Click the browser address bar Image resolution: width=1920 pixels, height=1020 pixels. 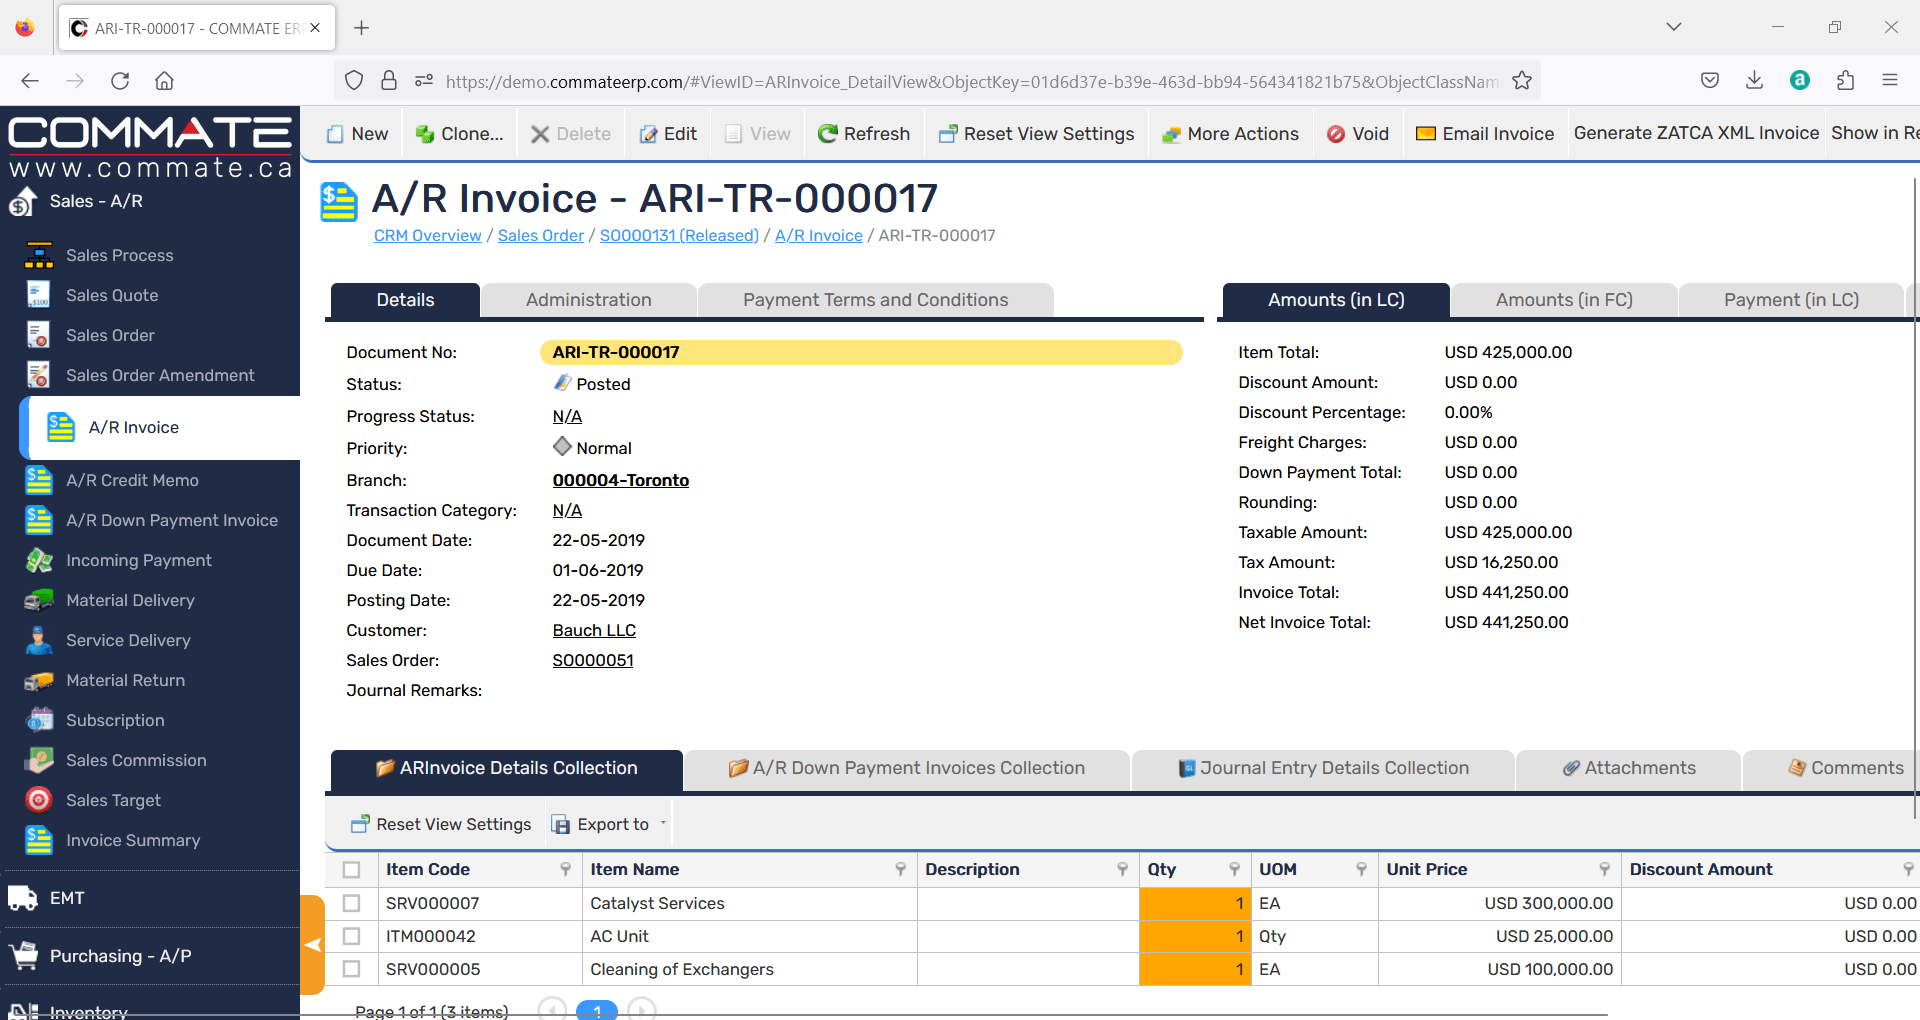click(x=970, y=81)
